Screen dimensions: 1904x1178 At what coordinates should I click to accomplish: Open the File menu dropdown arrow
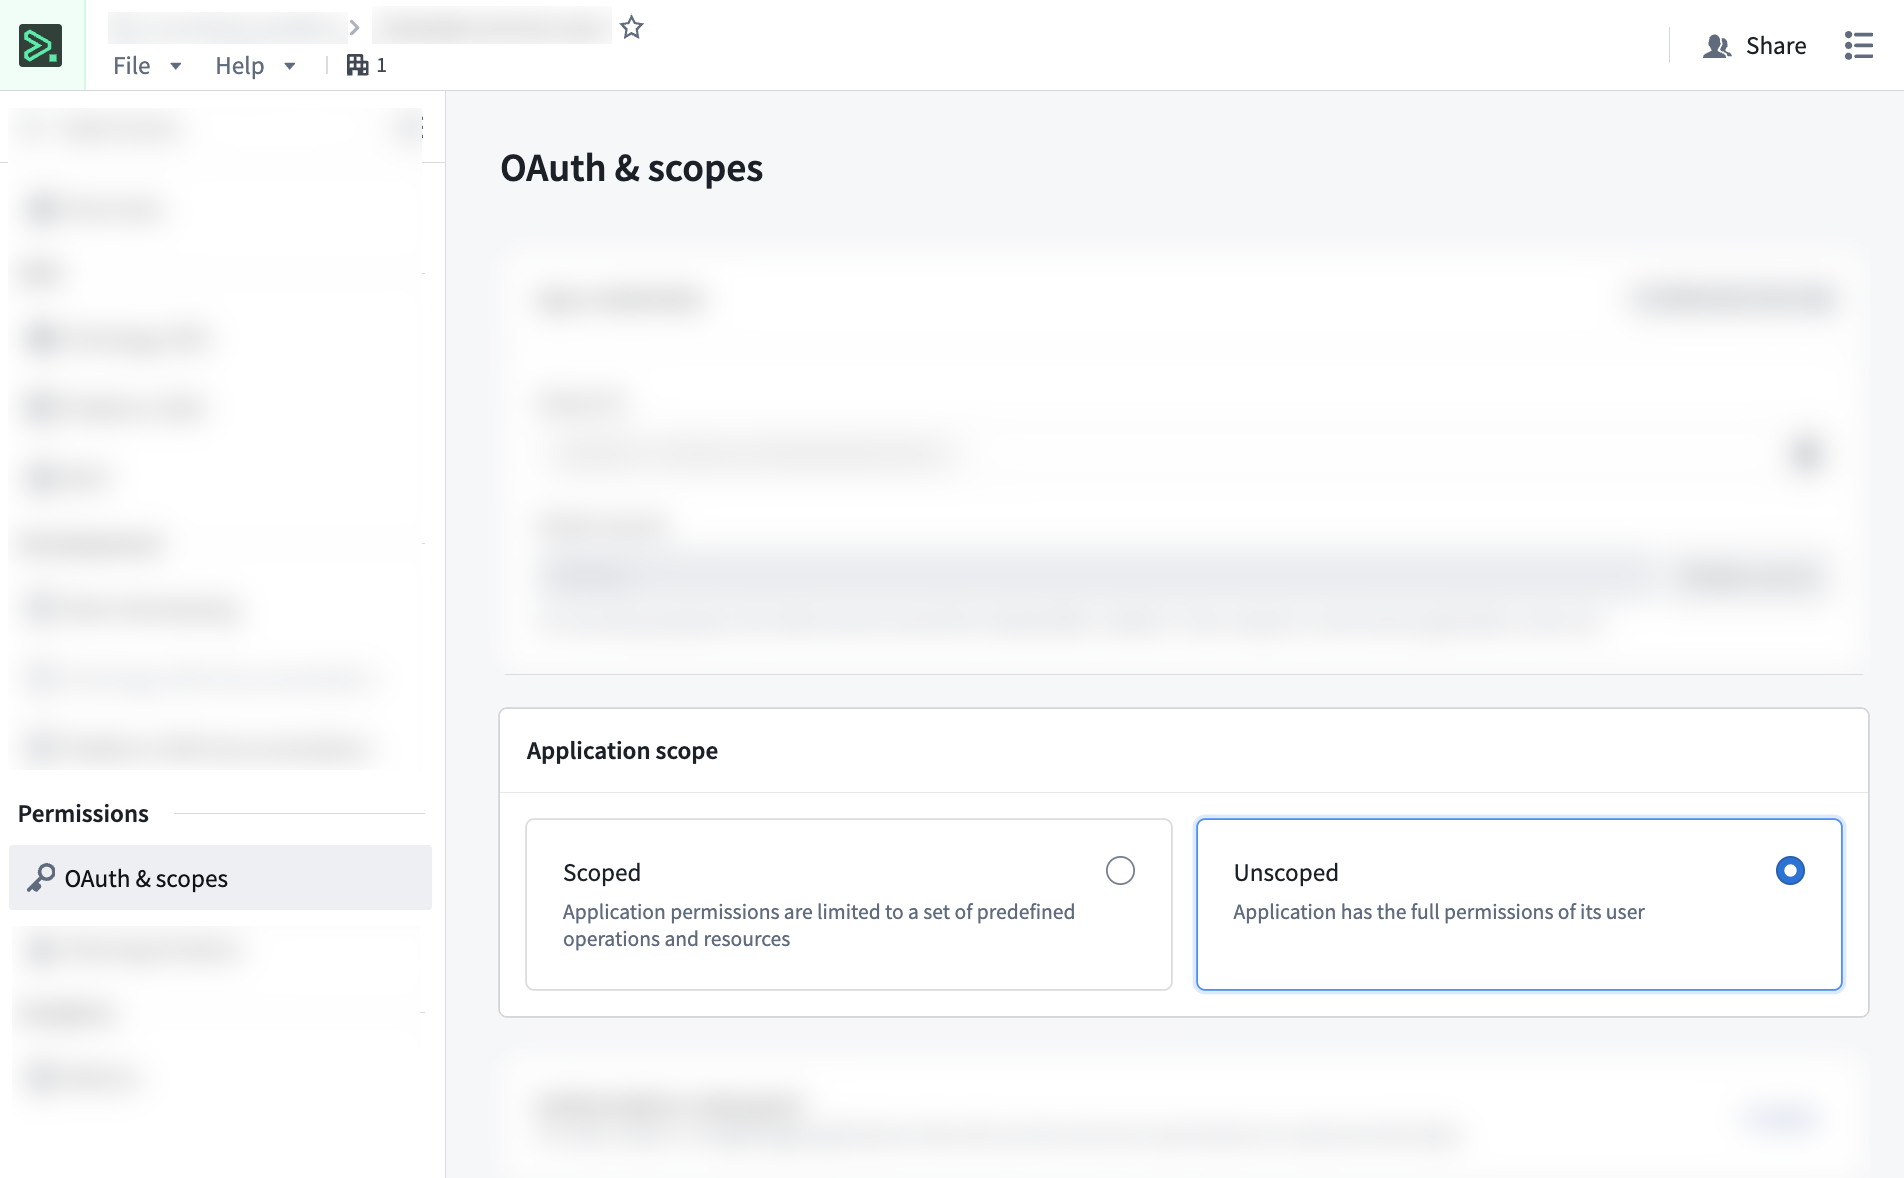[176, 66]
